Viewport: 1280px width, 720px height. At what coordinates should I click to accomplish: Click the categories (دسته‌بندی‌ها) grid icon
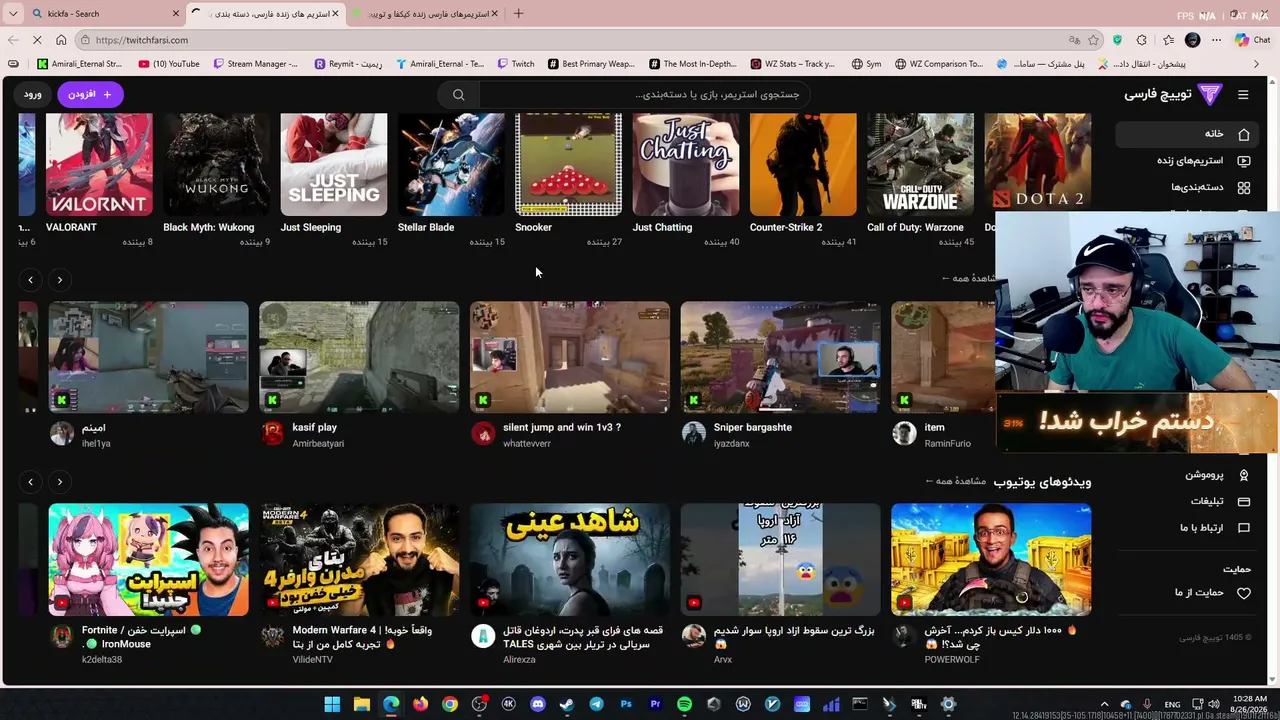1244,188
